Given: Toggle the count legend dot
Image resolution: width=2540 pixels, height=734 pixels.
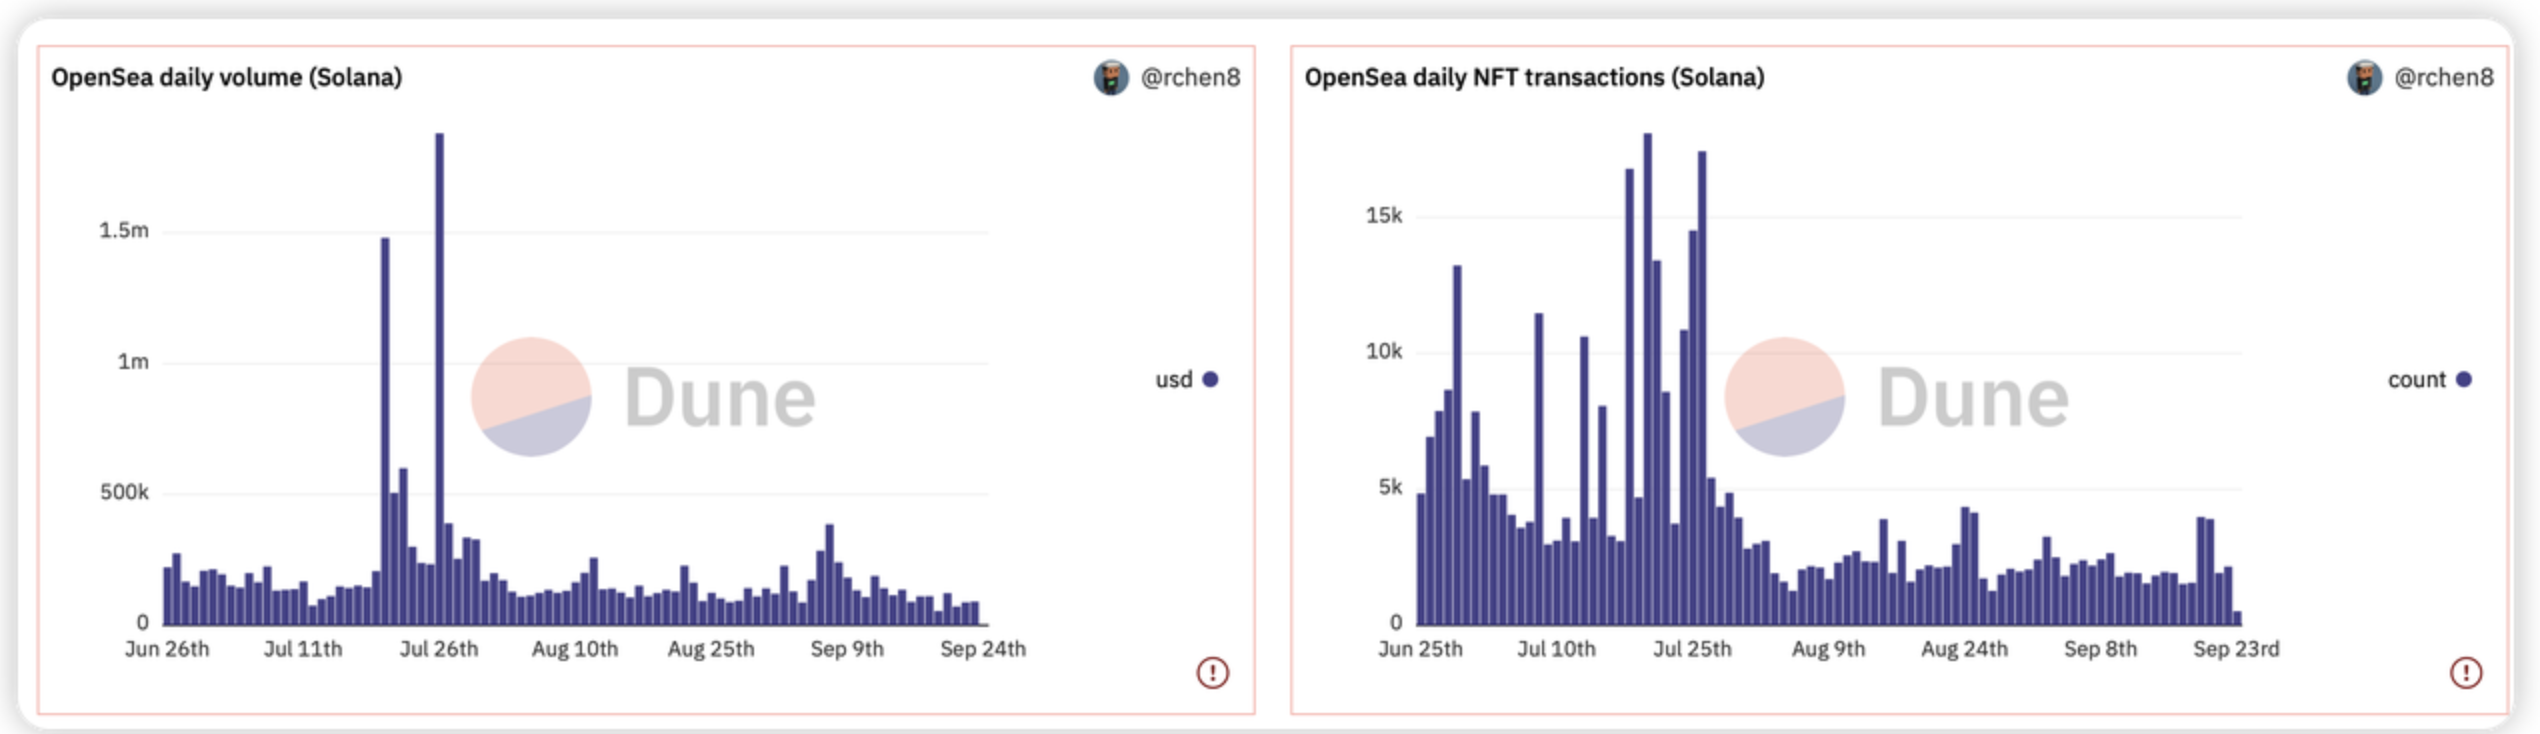Looking at the screenshot, I should pyautogui.click(x=2464, y=379).
